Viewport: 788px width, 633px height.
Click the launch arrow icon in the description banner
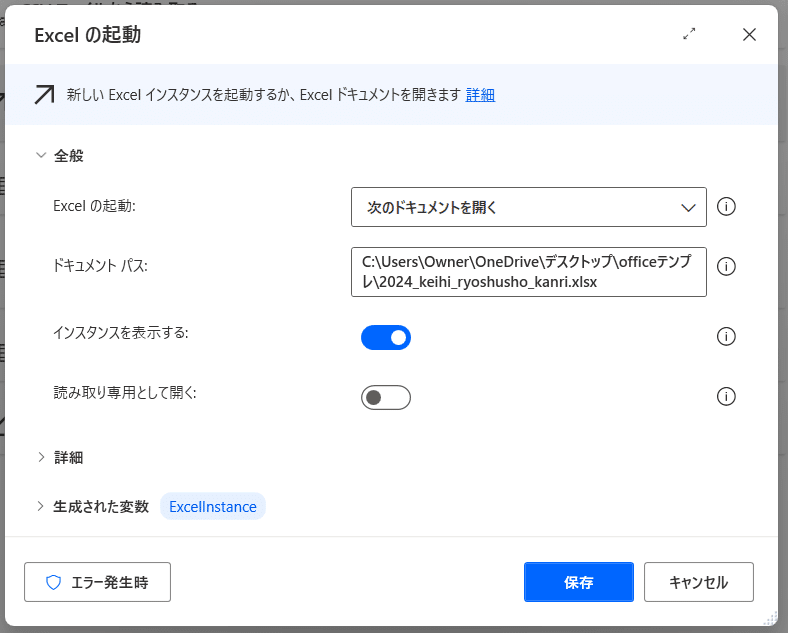[x=44, y=94]
